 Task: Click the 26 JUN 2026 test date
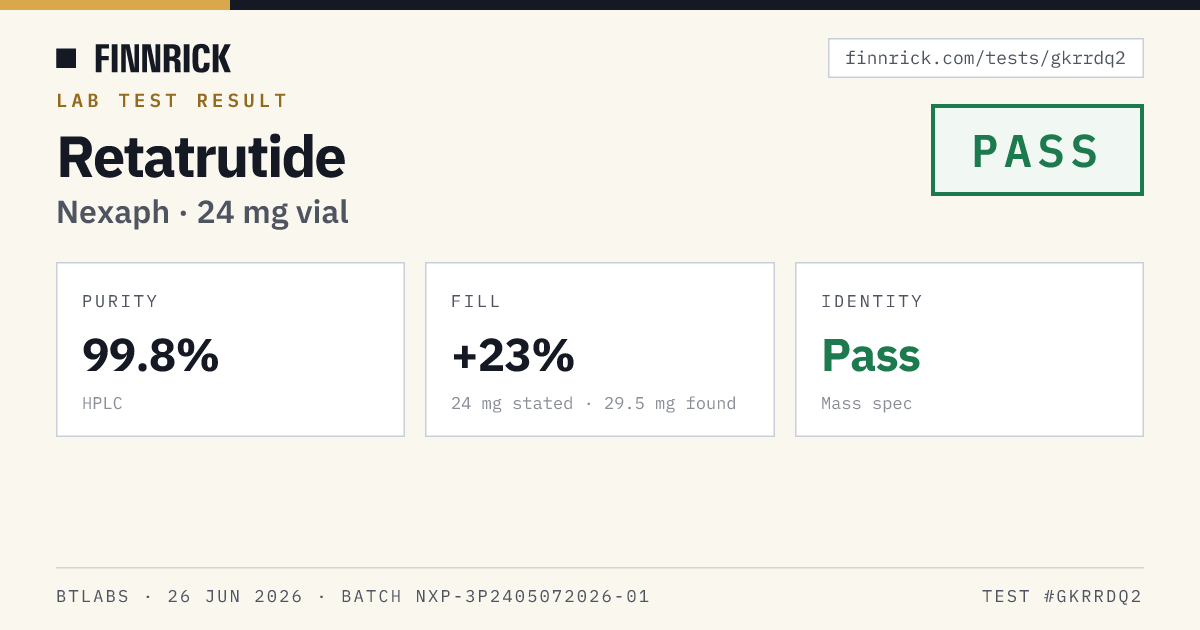[235, 597]
